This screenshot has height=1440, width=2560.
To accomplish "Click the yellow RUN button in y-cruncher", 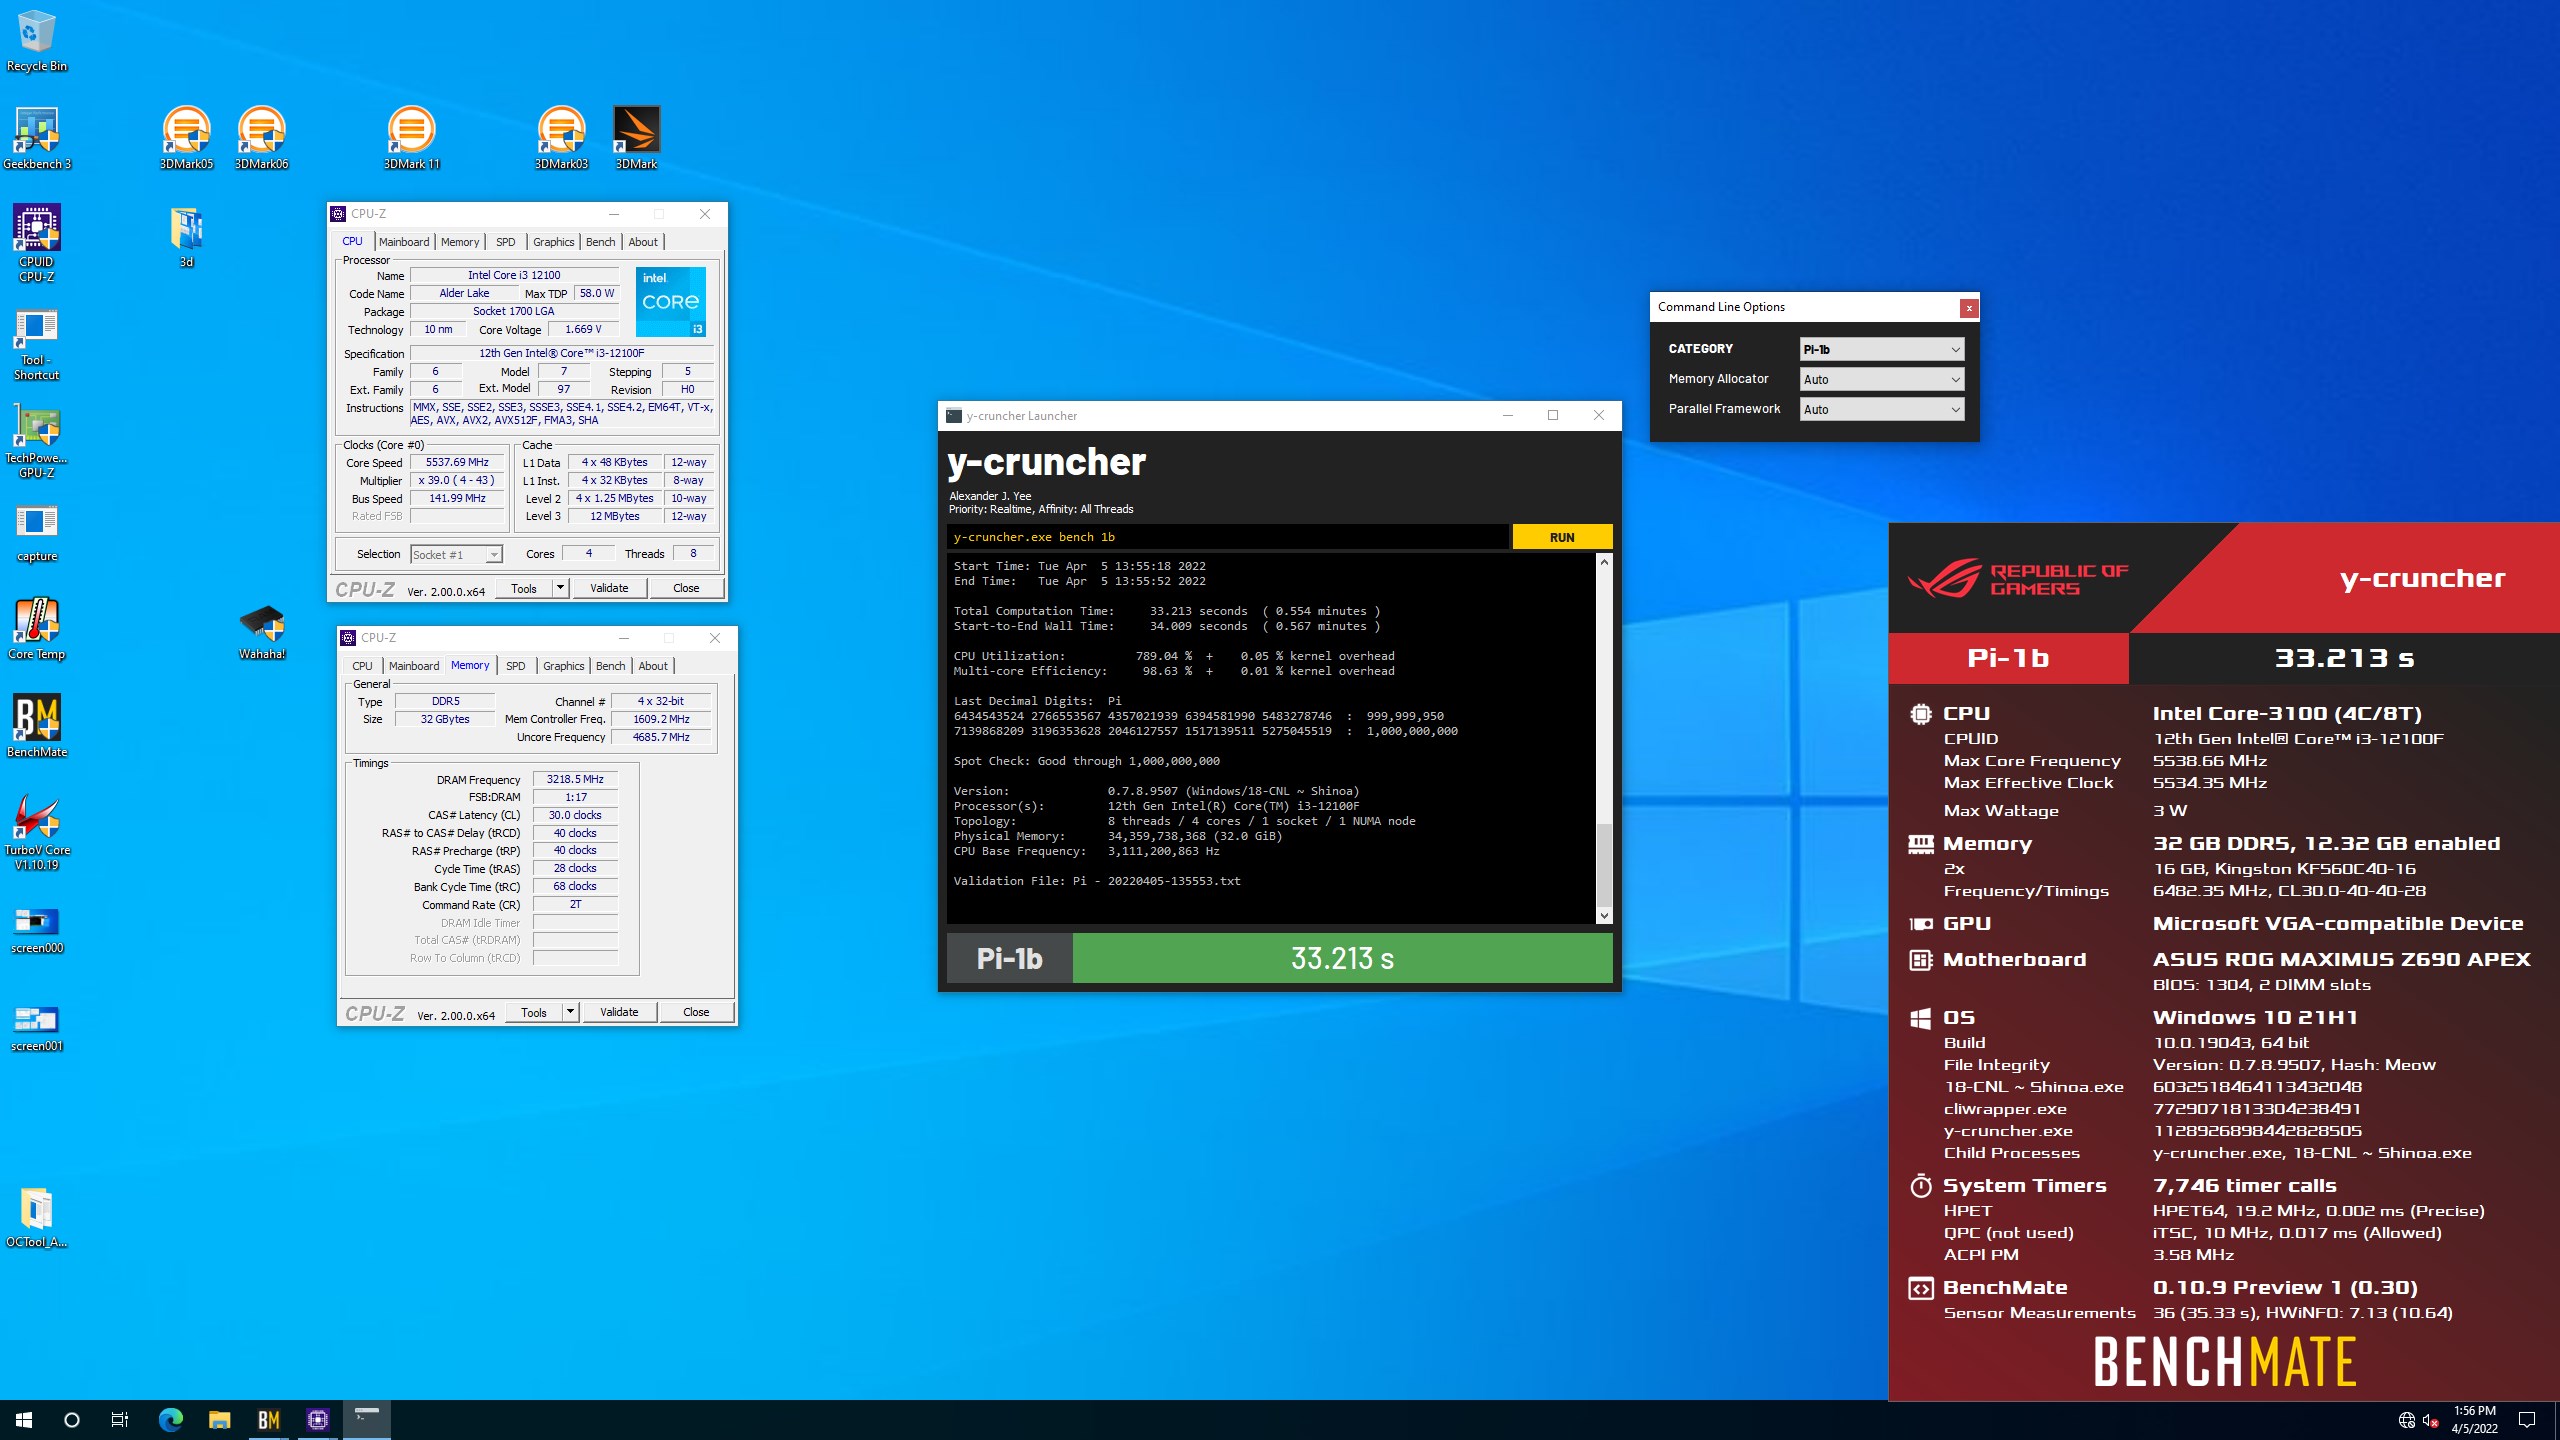I will [x=1562, y=537].
